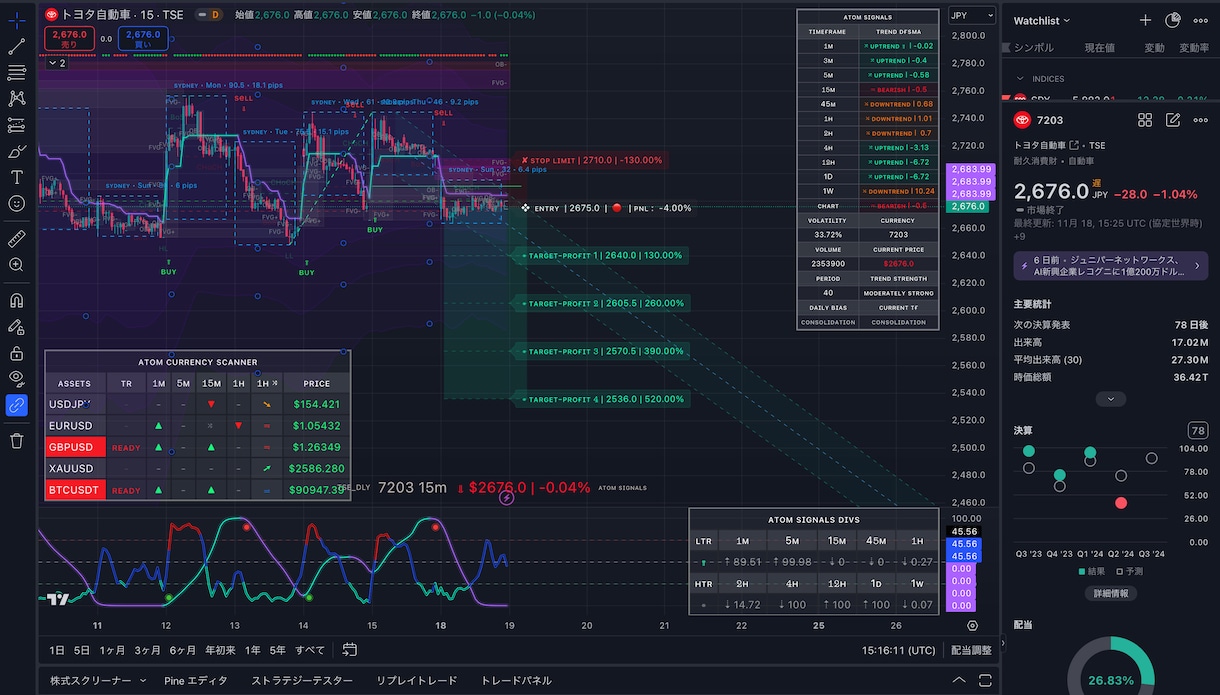Image resolution: width=1220 pixels, height=695 pixels.
Task: Click the red sell 2,676.0 button
Action: (x=69, y=39)
